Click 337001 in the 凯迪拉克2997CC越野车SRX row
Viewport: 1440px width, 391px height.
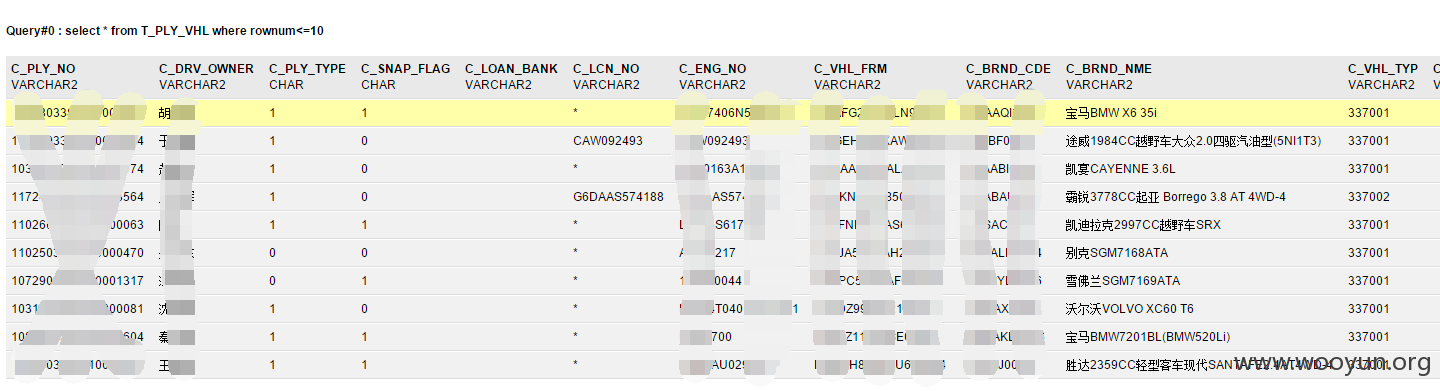[x=1368, y=225]
